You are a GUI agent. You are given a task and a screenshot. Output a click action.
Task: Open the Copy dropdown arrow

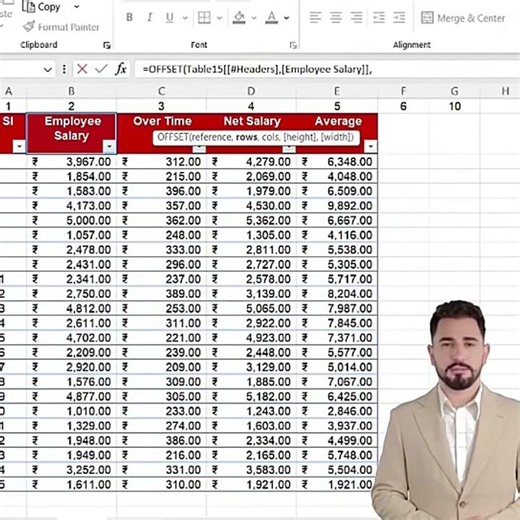click(x=77, y=7)
